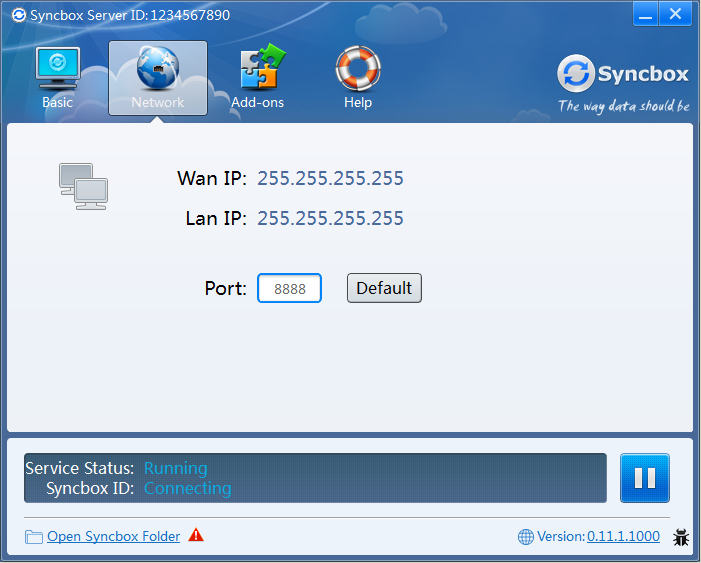
Task: Open the version 0.11.1.1000 link
Action: (623, 536)
